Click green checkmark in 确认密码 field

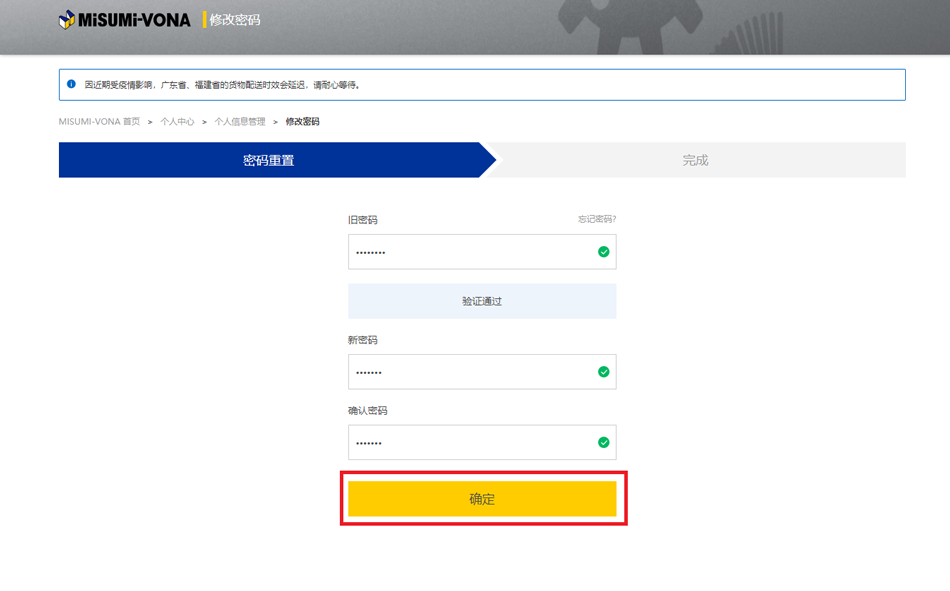tap(603, 442)
